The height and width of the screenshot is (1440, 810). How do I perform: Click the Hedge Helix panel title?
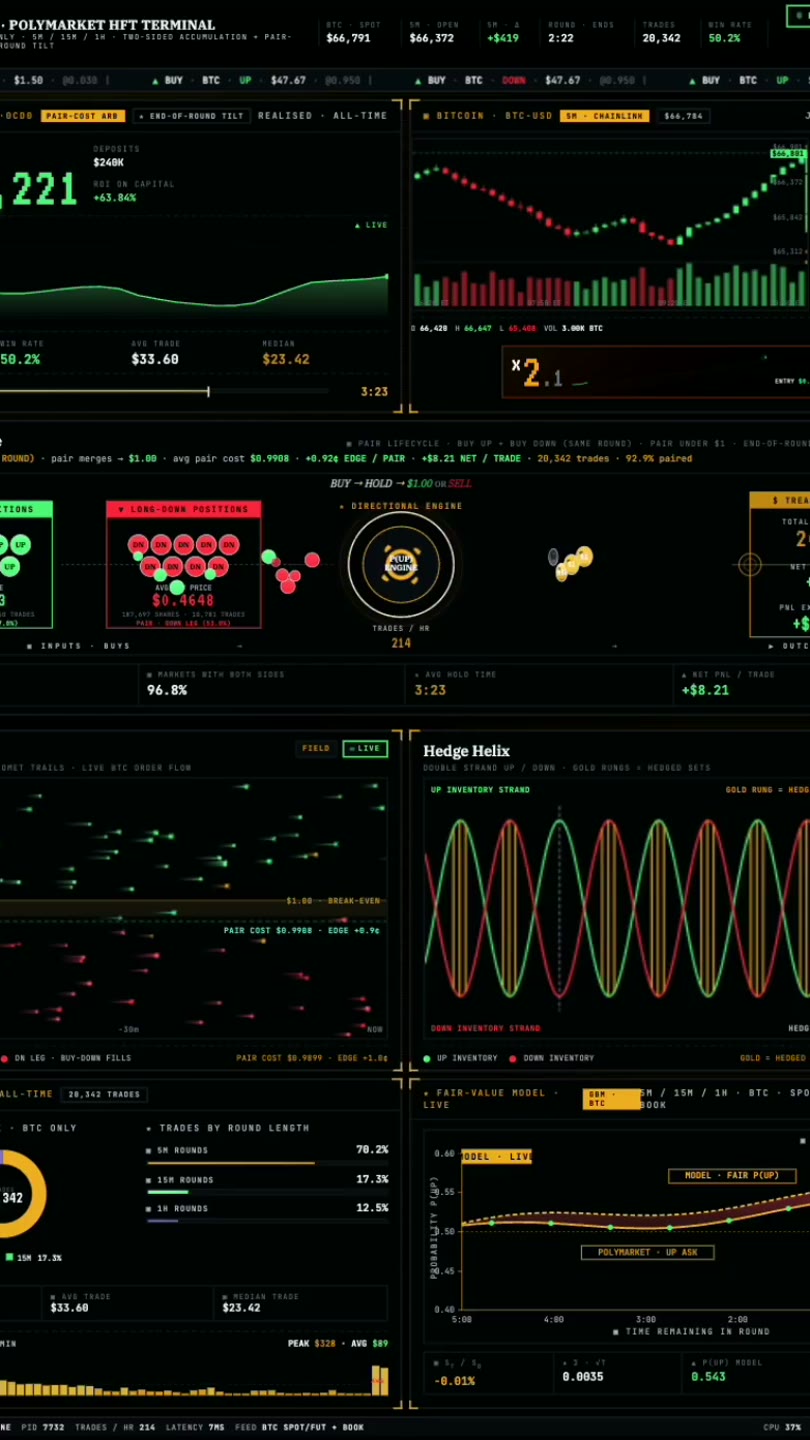(466, 751)
